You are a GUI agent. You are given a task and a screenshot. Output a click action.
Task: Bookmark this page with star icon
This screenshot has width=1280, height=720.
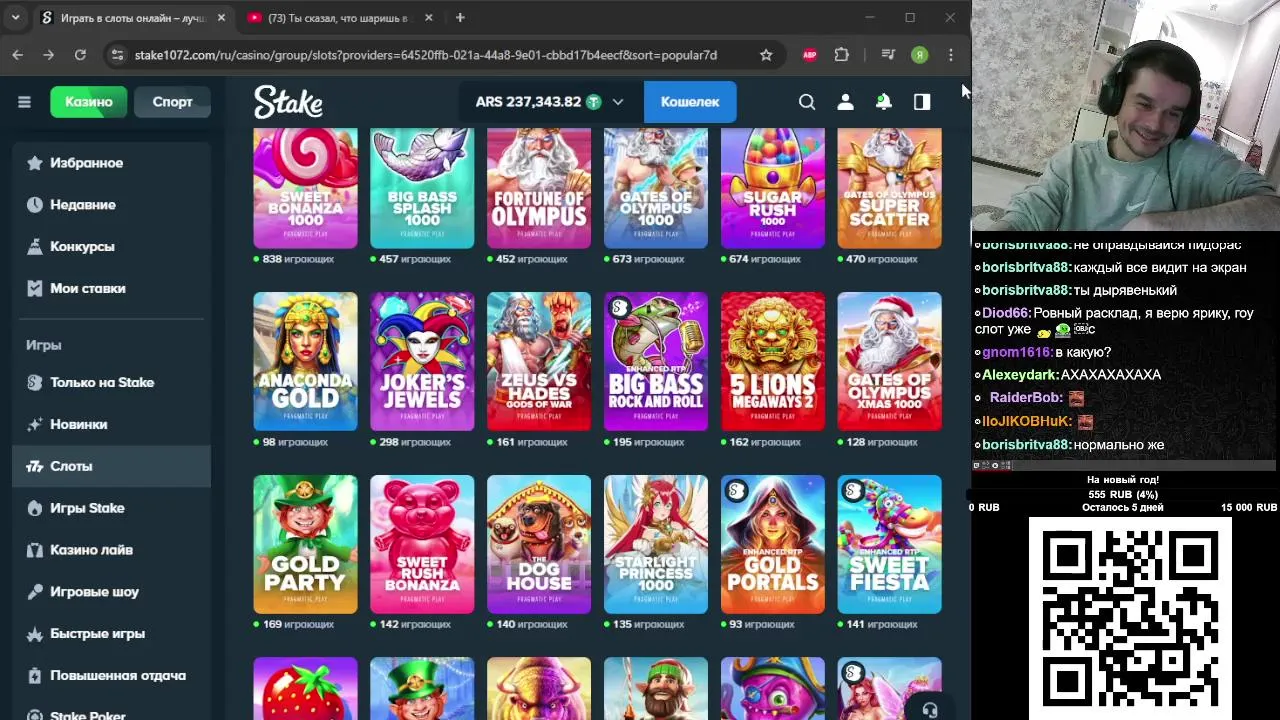click(766, 55)
